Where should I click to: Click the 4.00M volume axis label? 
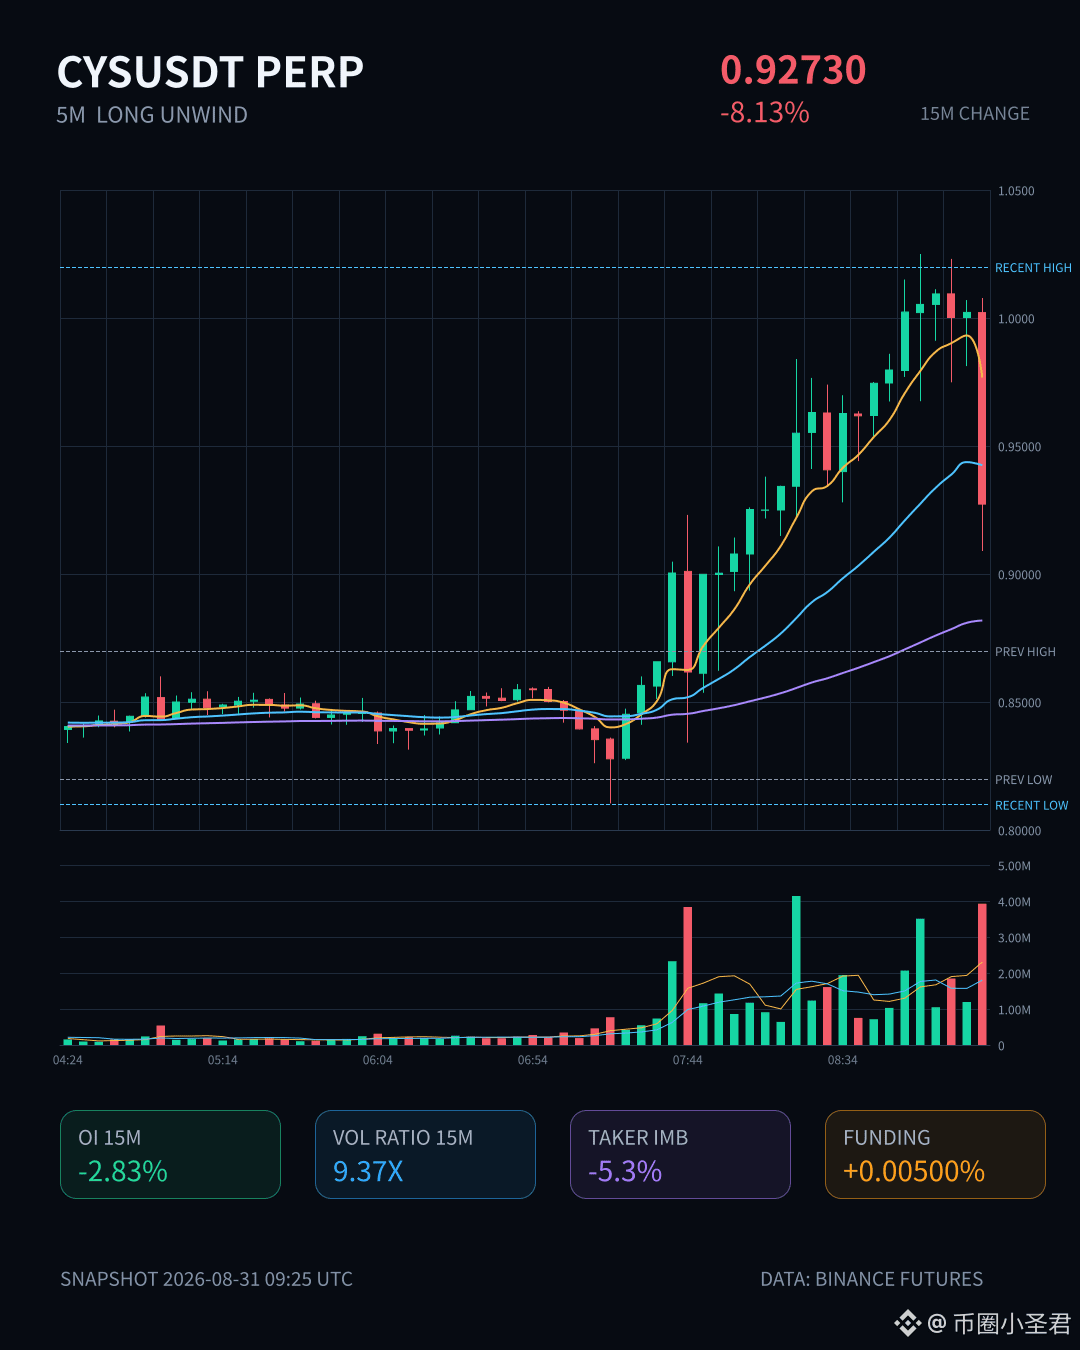tap(1014, 902)
